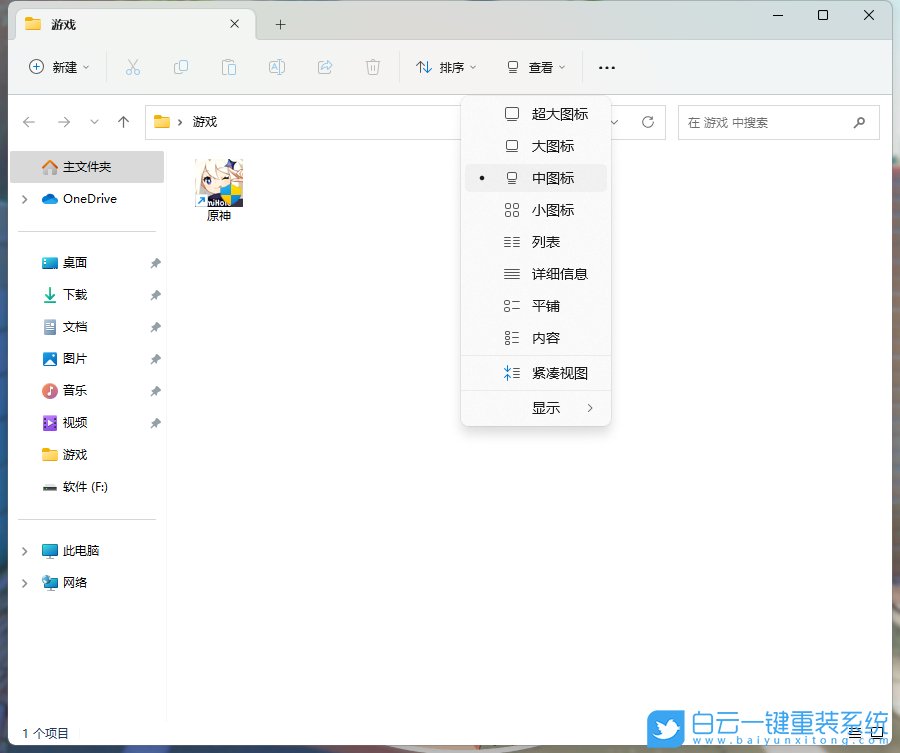Image resolution: width=900 pixels, height=753 pixels.
Task: Click the Copy icon in the toolbar
Action: tap(181, 67)
